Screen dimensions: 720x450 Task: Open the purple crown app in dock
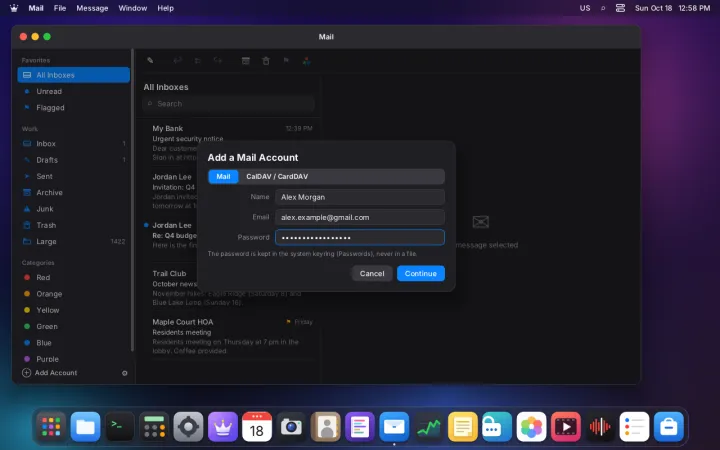click(223, 427)
